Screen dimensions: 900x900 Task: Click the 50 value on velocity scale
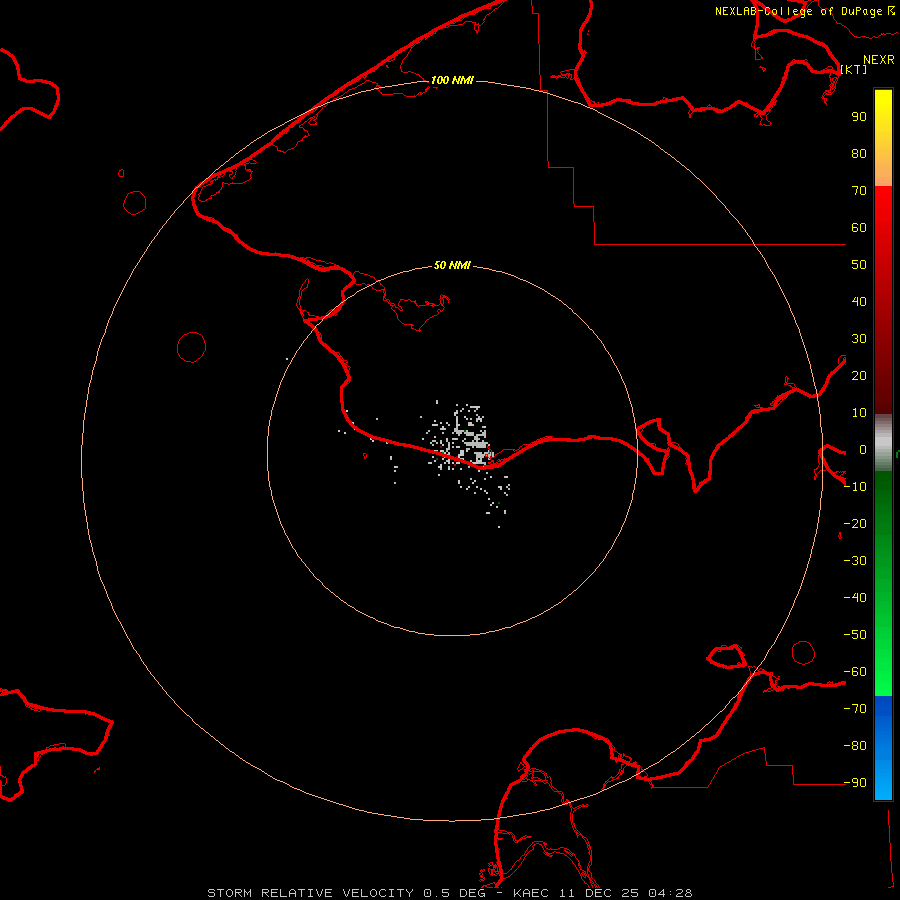859,265
